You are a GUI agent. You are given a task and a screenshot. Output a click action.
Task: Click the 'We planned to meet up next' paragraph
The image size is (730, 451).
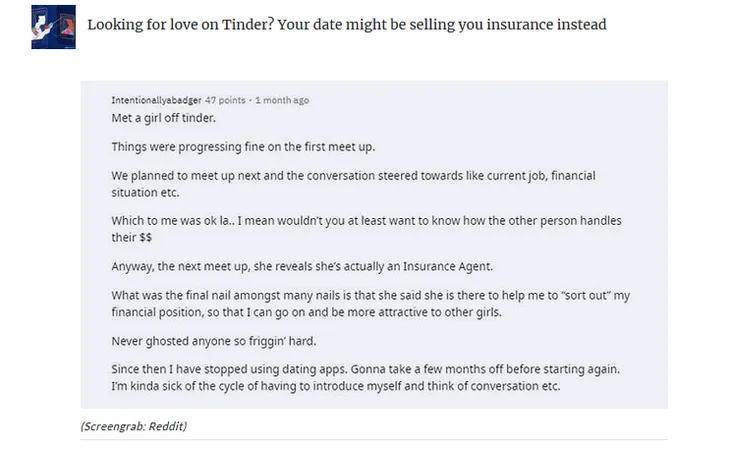353,184
